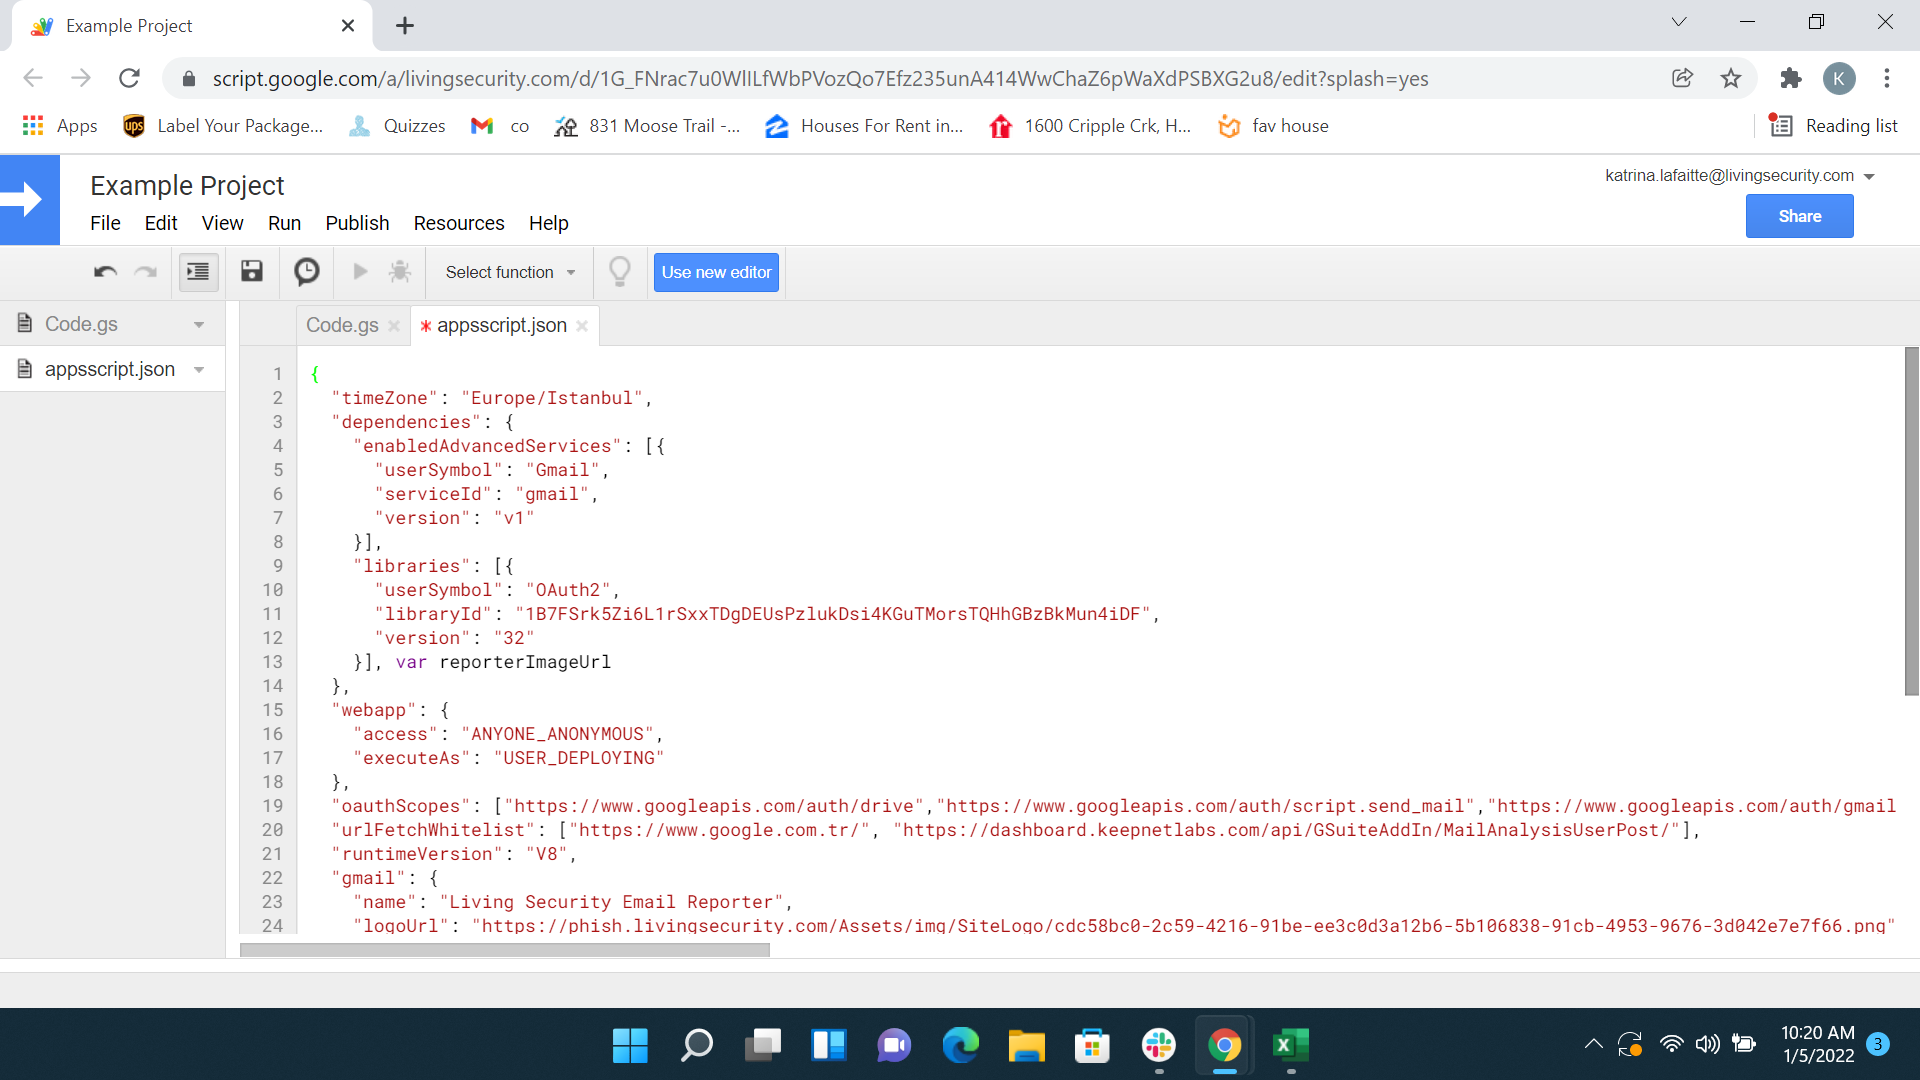Open Windows Start menu
The height and width of the screenshot is (1080, 1920).
pos(630,1046)
